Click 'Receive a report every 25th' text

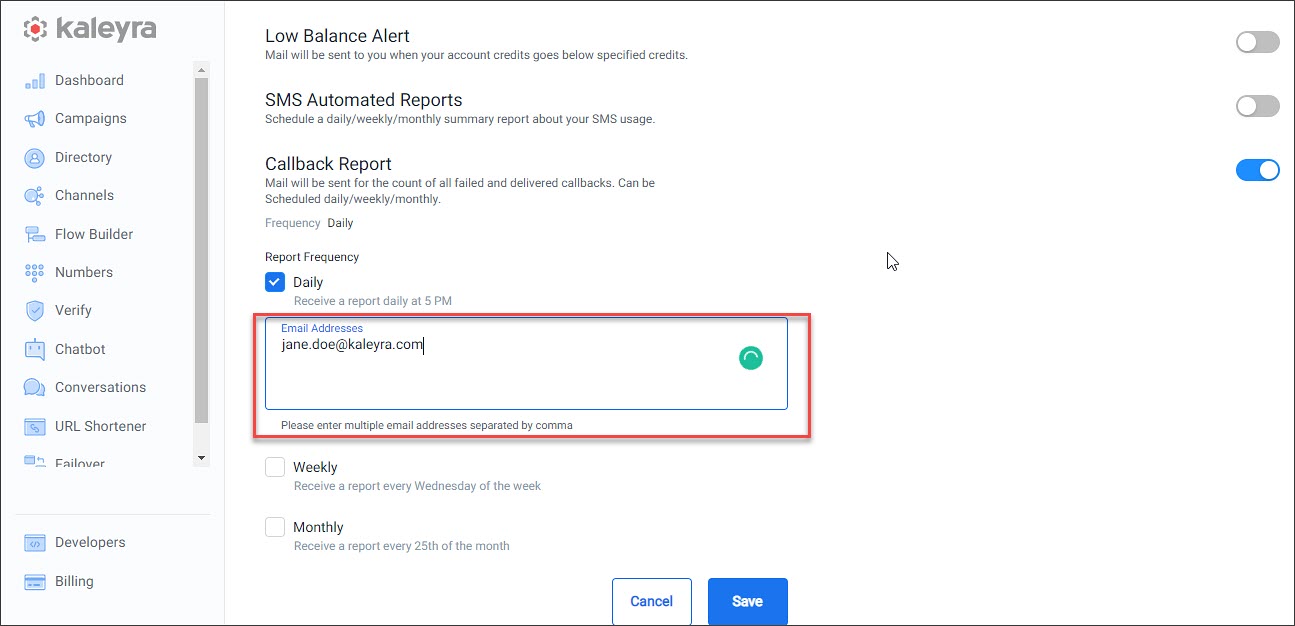pyautogui.click(x=402, y=546)
